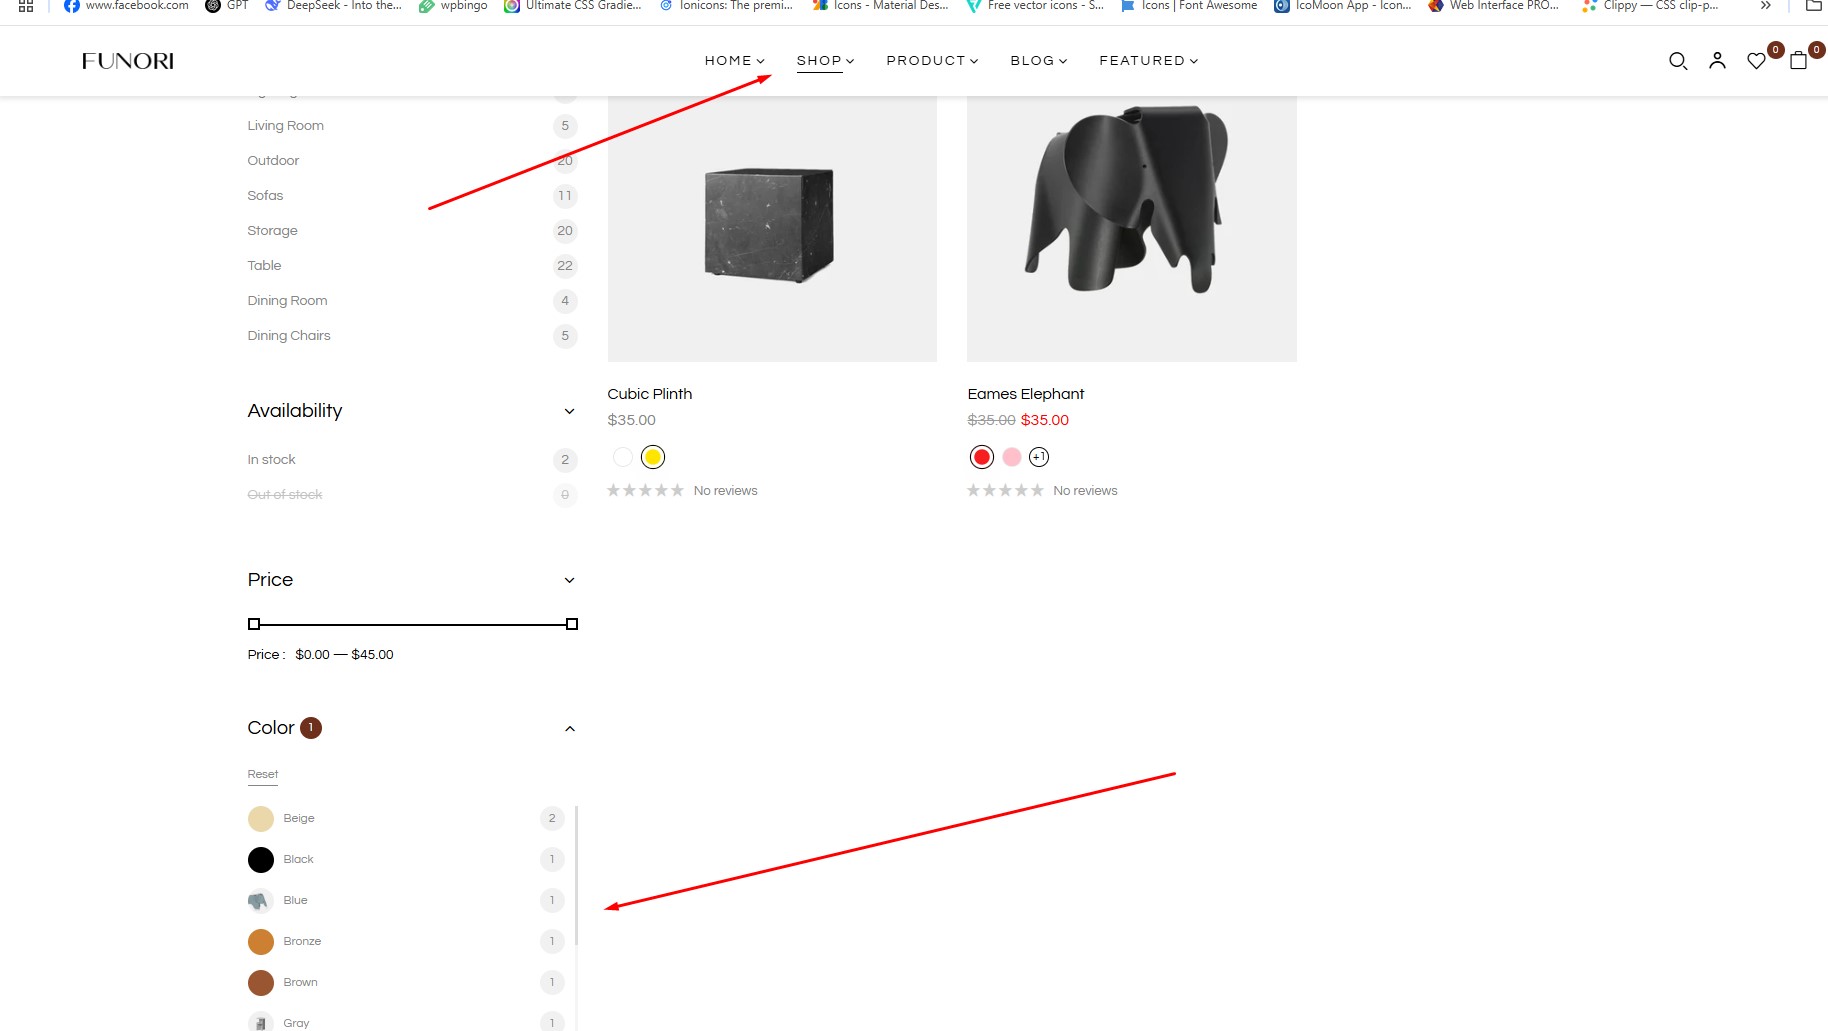Select the Dining Chairs category

click(289, 336)
